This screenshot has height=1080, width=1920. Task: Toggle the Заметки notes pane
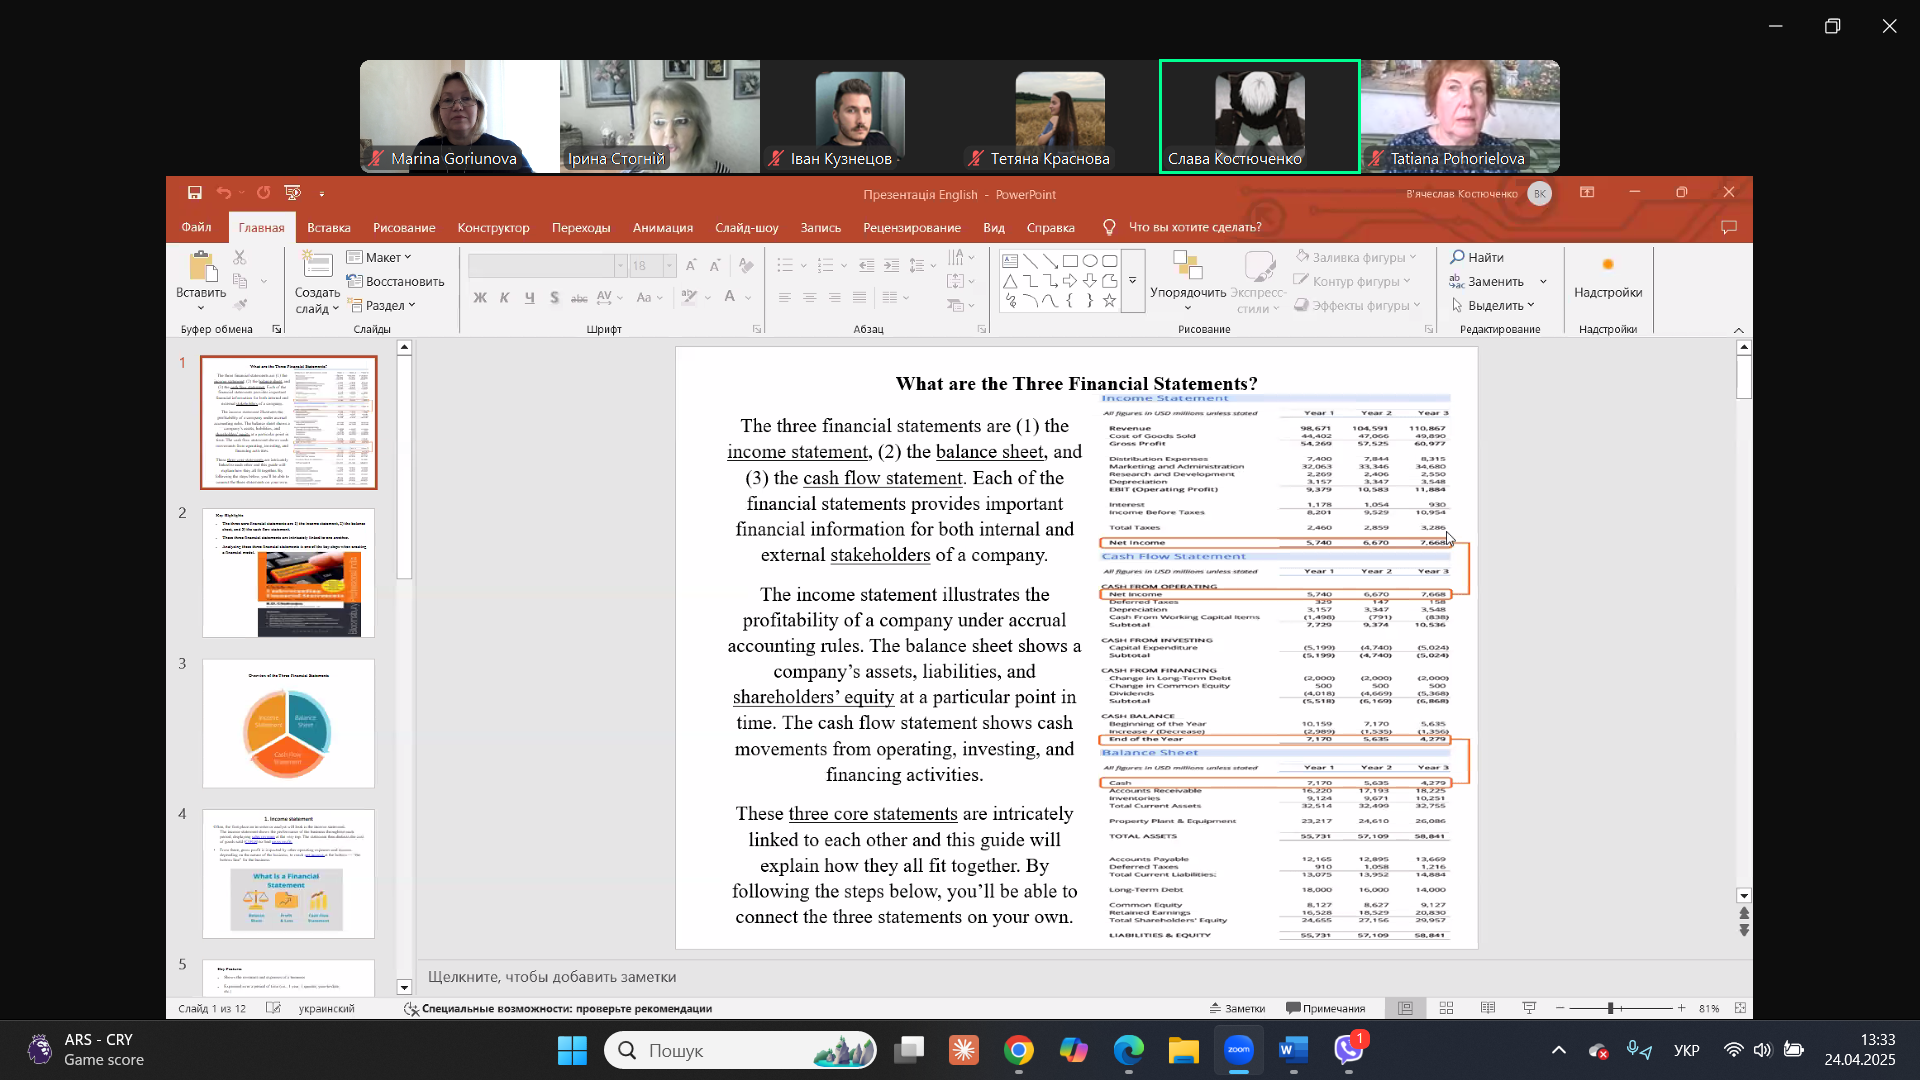click(x=1237, y=1008)
